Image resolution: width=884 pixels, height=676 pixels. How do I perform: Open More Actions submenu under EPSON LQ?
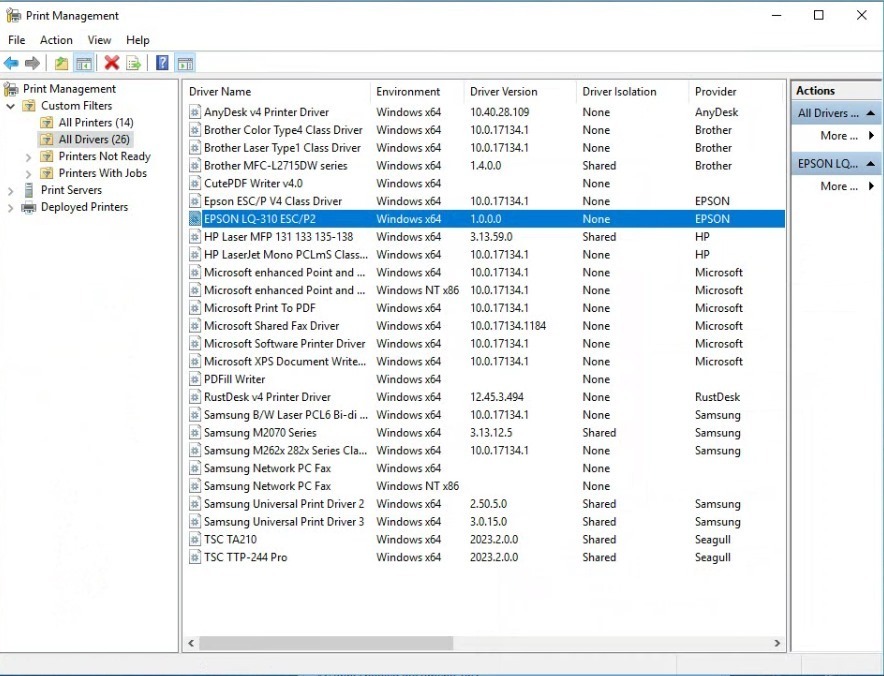pyautogui.click(x=847, y=186)
